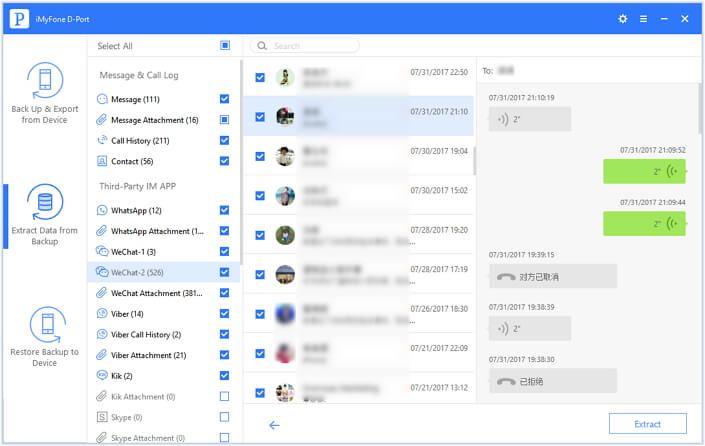Open conversation dated 07/21/2017 22:09
Image resolution: width=705 pixels, height=446 pixels.
358,353
